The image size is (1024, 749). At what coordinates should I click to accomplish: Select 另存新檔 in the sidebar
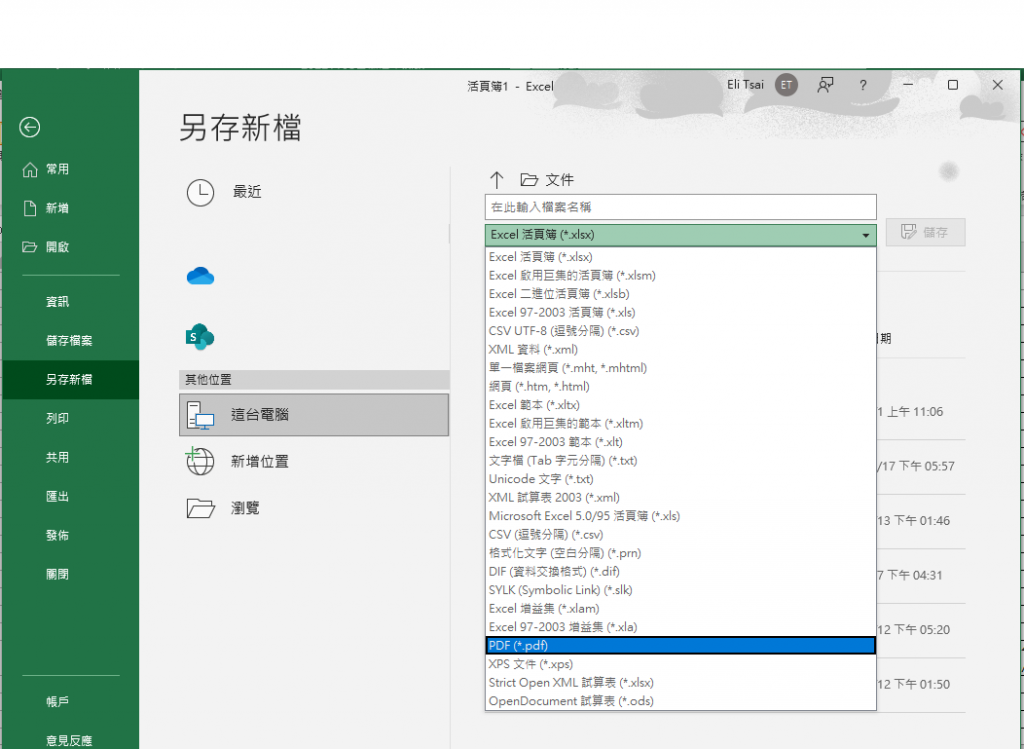pos(71,379)
